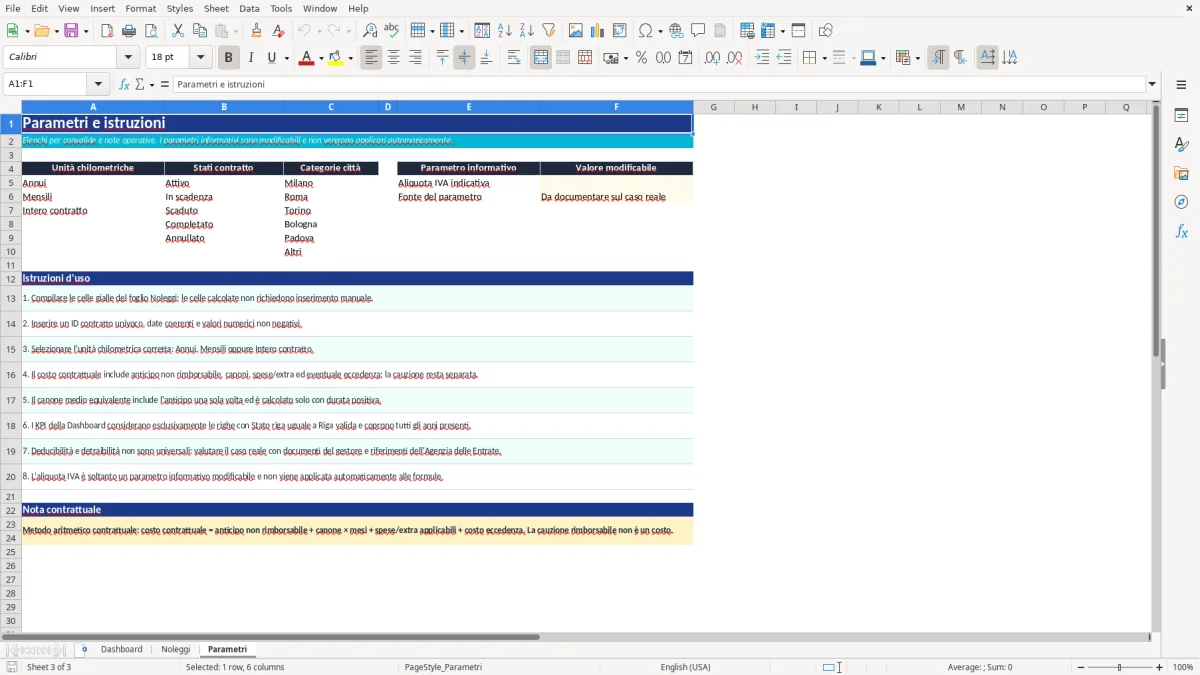Insert a pivot table
The height and width of the screenshot is (675, 1200).
coord(620,31)
